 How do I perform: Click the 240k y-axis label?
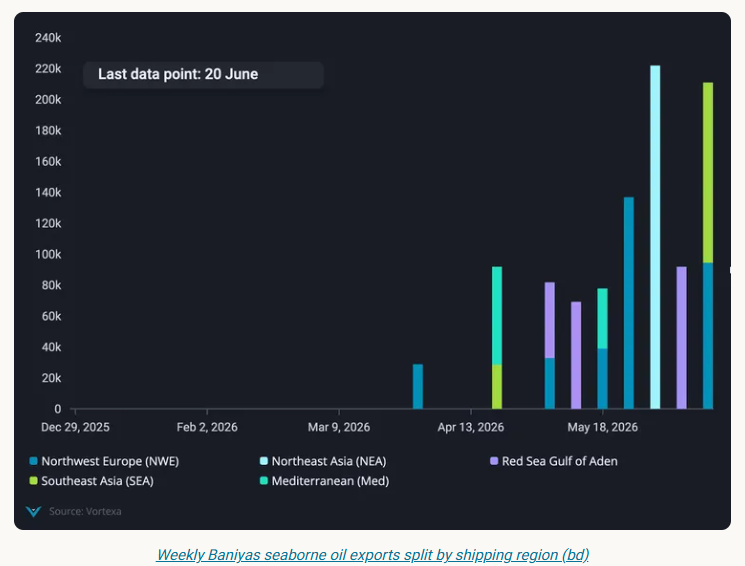click(48, 38)
